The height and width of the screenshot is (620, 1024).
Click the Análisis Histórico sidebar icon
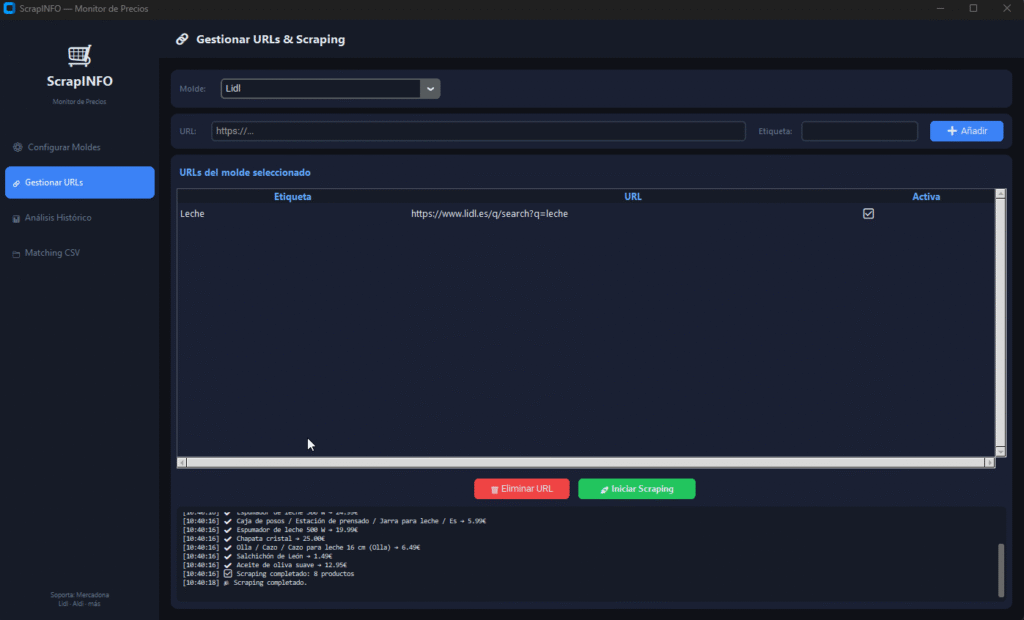(16, 218)
